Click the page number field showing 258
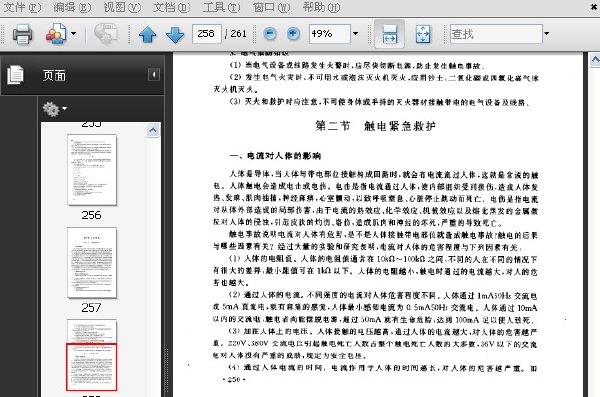Viewport: 600px width, 397px height. point(207,34)
